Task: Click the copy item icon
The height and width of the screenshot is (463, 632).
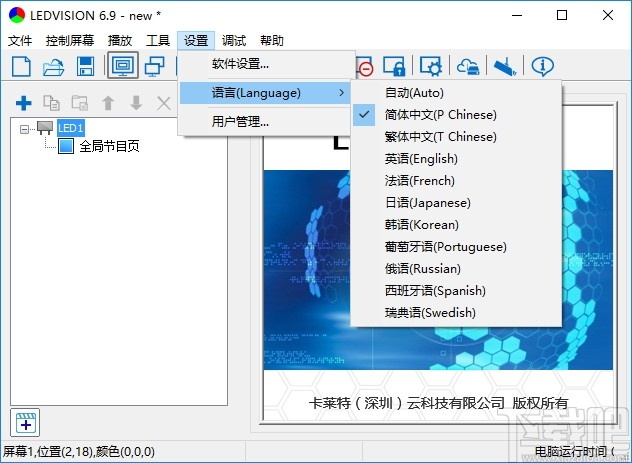Action: 52,103
